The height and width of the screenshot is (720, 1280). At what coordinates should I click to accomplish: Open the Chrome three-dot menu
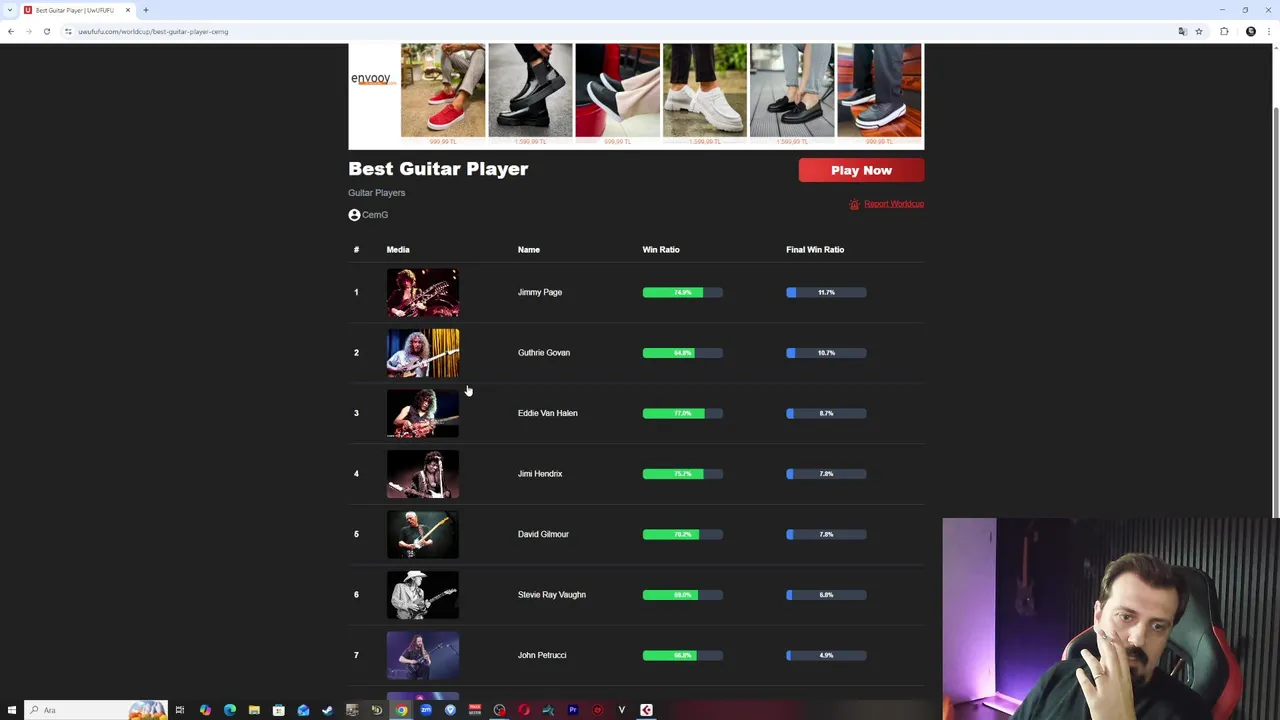point(1269,31)
